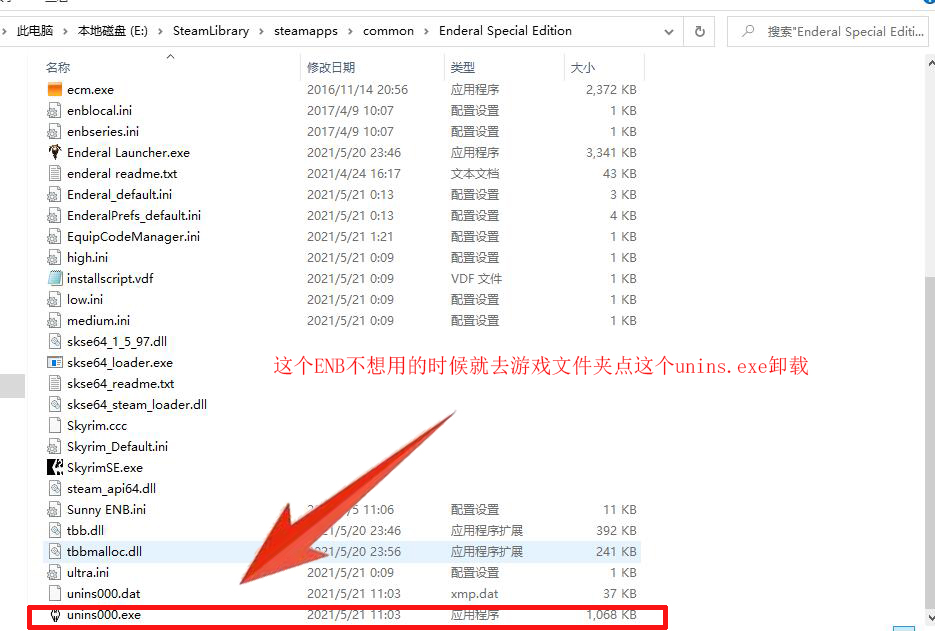
Task: Expand chevron after 本地磁盘 (E:) breadcrumb
Action: [x=160, y=31]
